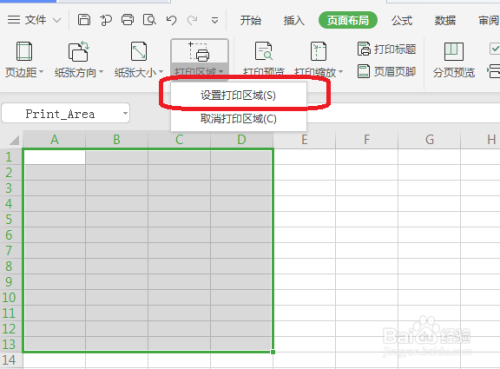500x369 pixels.
Task: Open the name box dropdown arrow
Action: (x=125, y=113)
